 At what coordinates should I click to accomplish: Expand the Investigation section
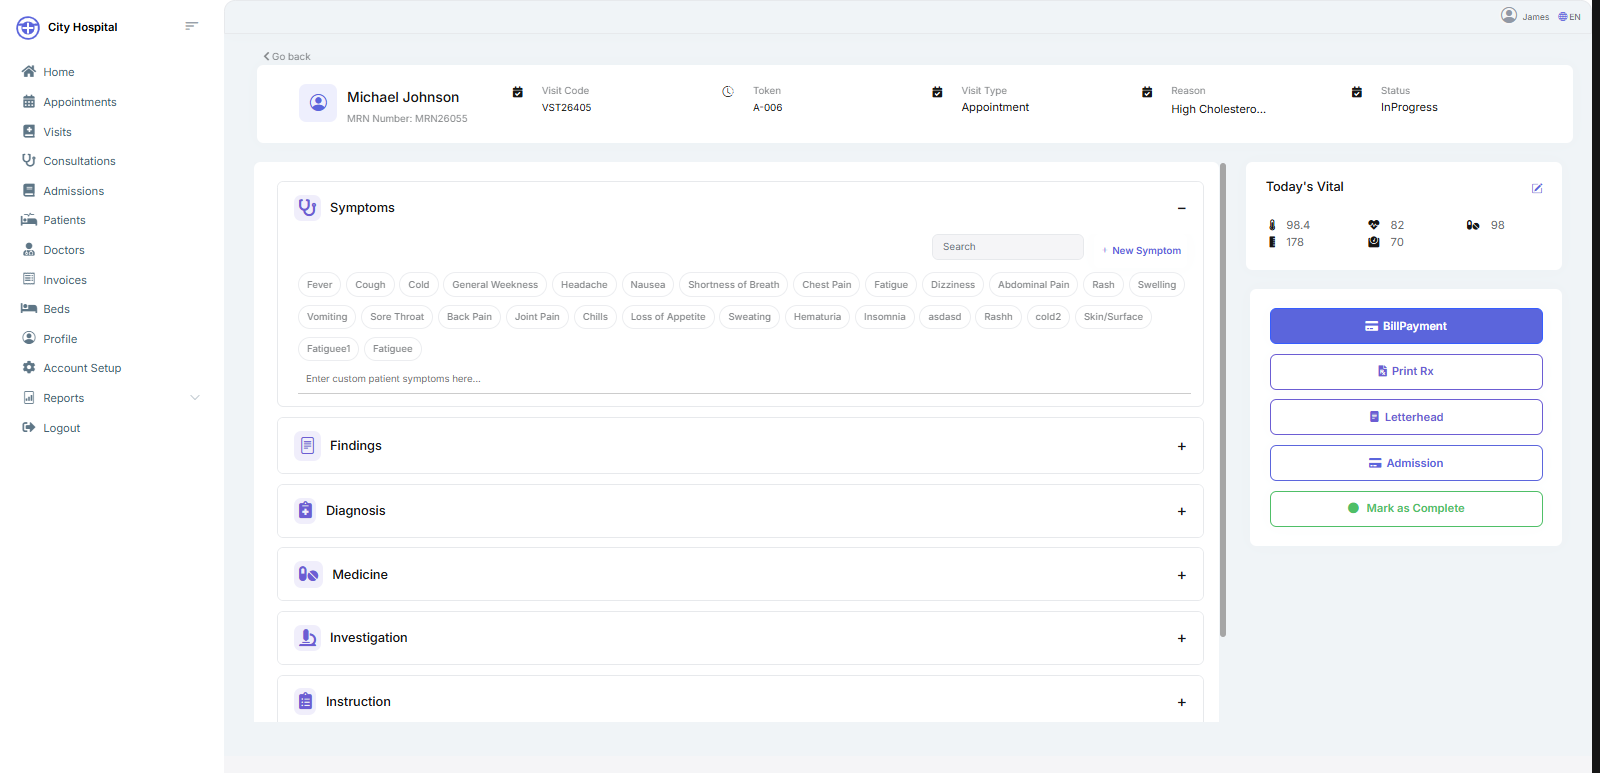tap(1181, 638)
